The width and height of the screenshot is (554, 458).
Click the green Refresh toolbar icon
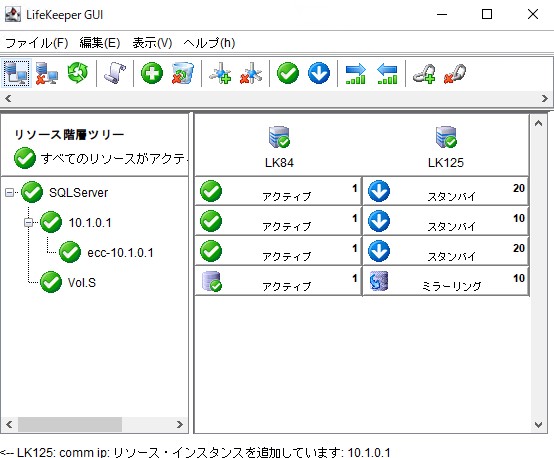point(78,73)
